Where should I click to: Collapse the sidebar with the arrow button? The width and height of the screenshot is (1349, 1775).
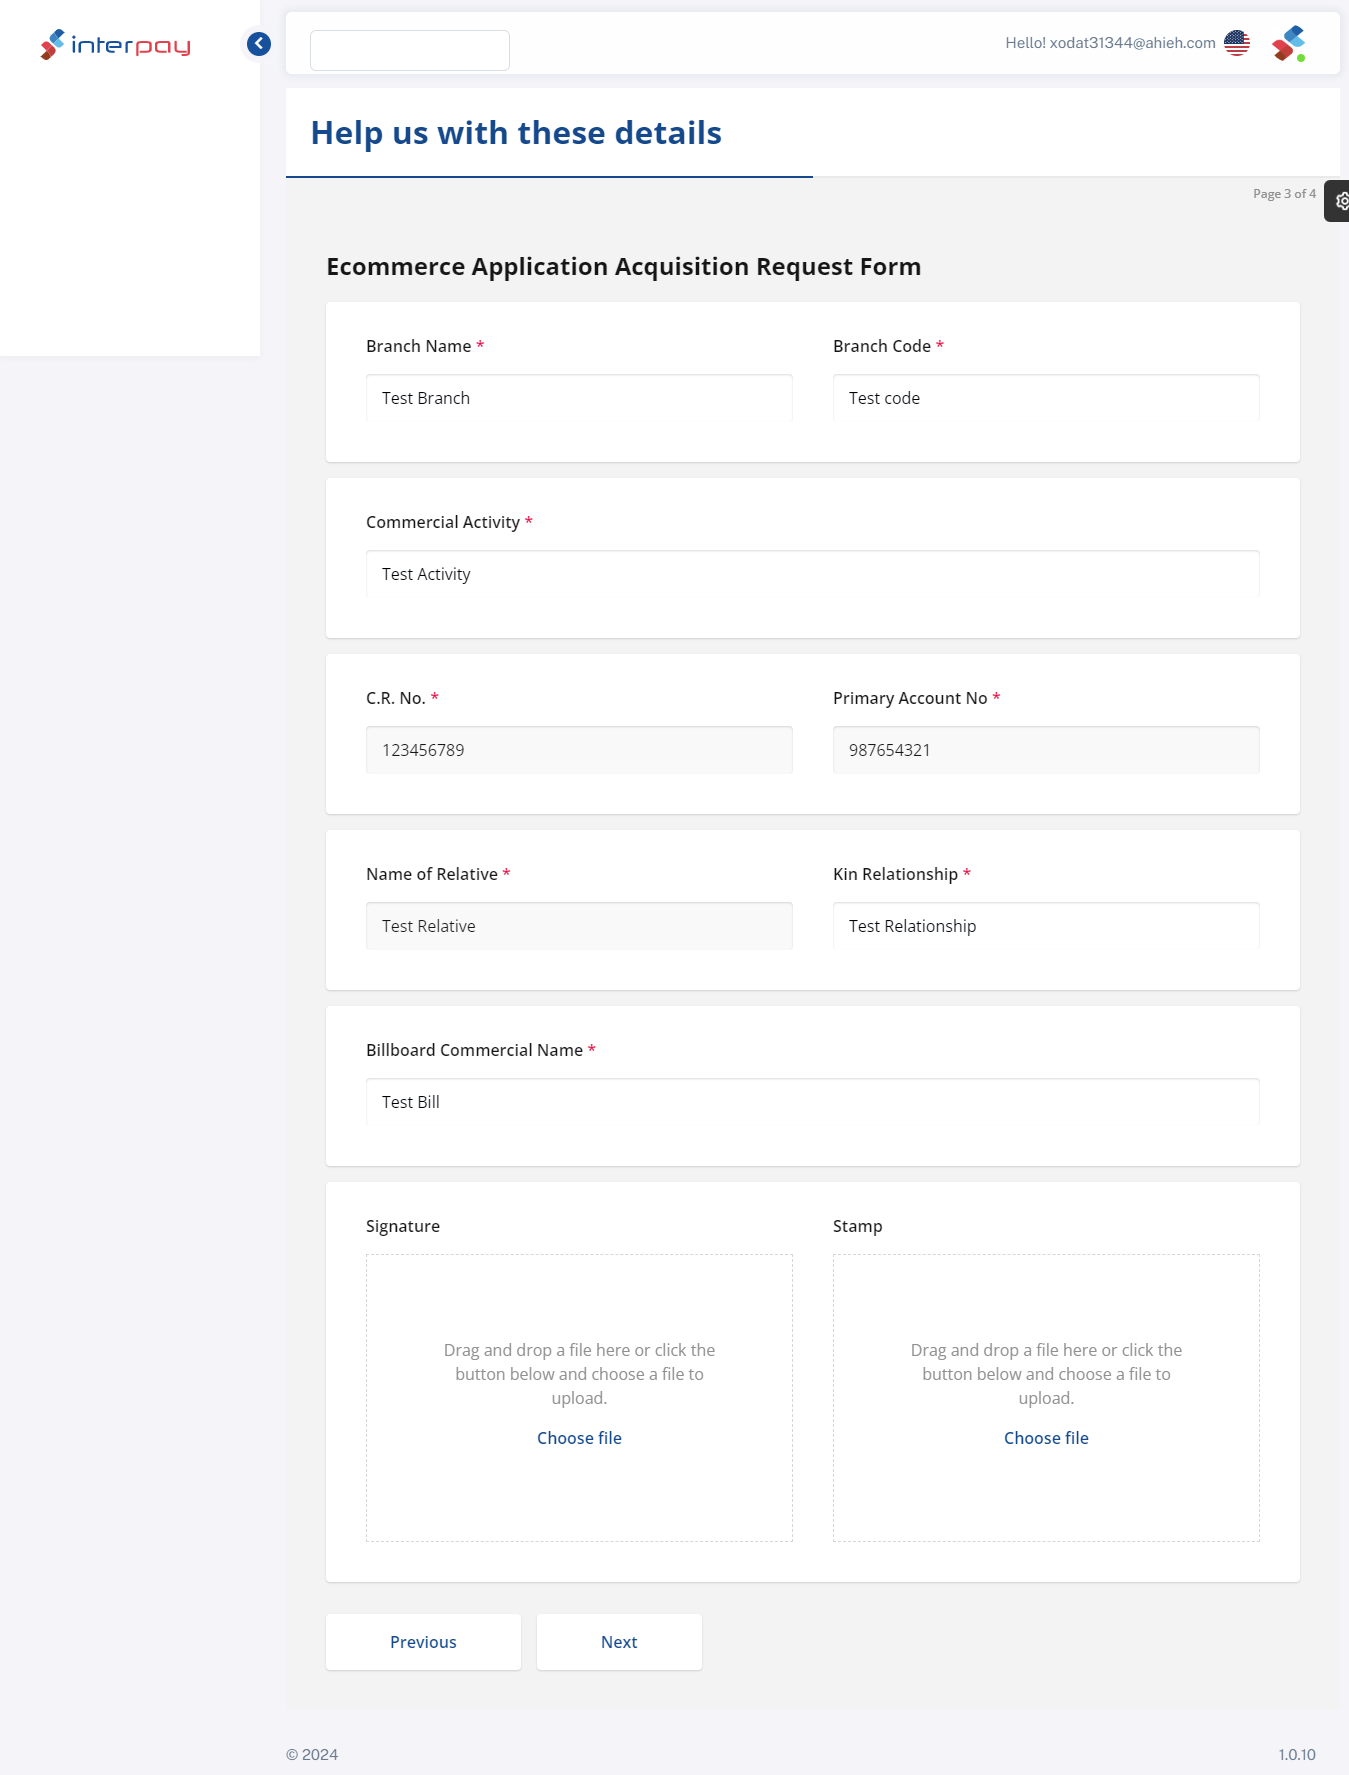259,44
